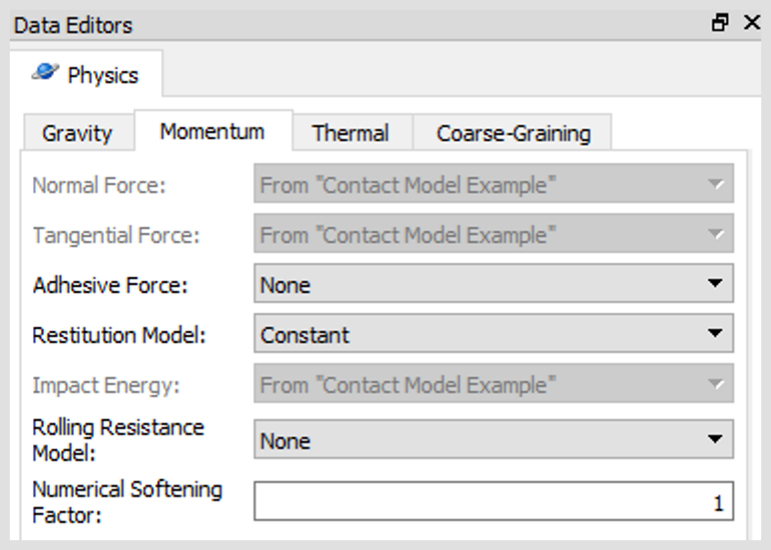Open the Adhesive Force dropdown
Viewport: 771px width, 550px height.
(494, 284)
